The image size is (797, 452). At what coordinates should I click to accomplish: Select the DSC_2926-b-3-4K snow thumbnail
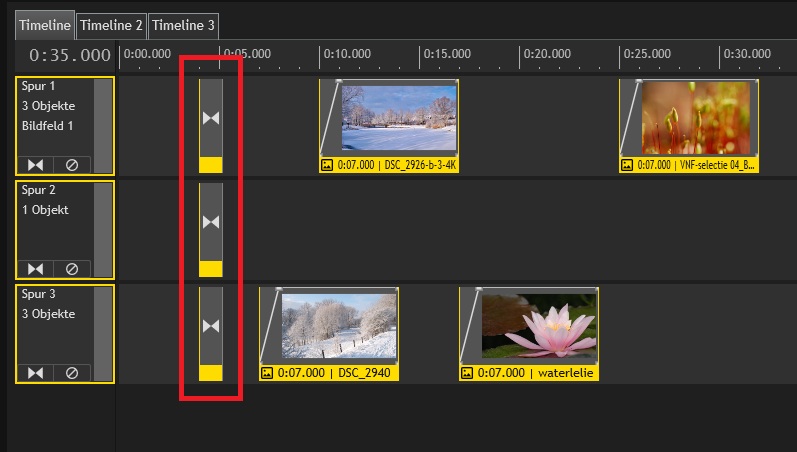[398, 118]
